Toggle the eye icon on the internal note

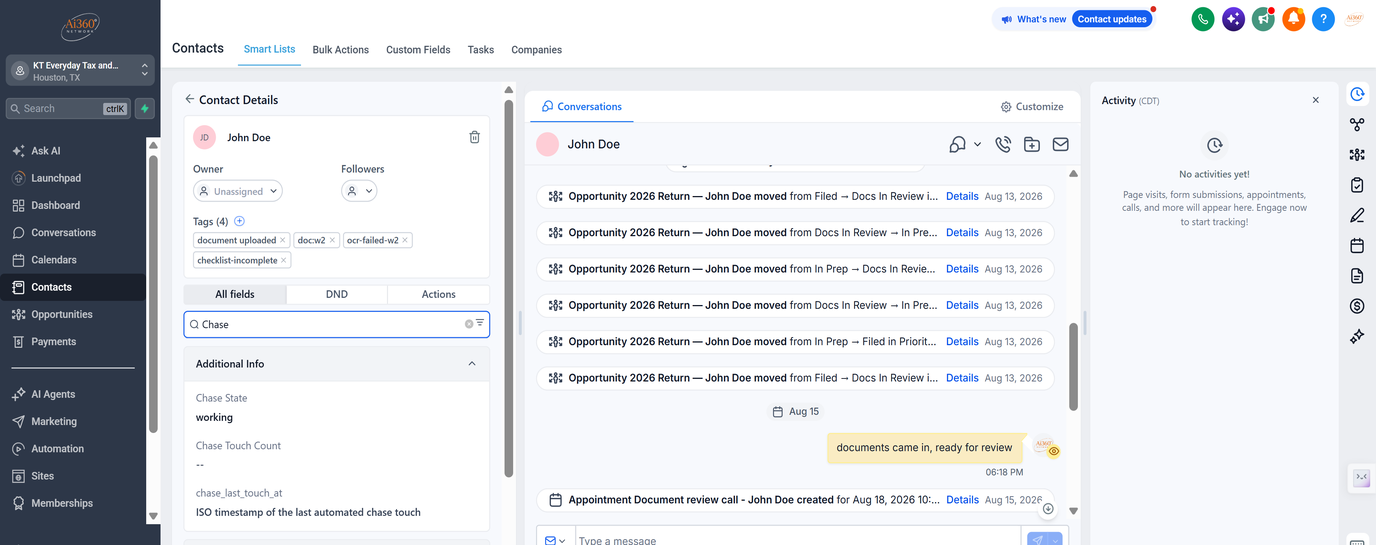(x=1053, y=451)
